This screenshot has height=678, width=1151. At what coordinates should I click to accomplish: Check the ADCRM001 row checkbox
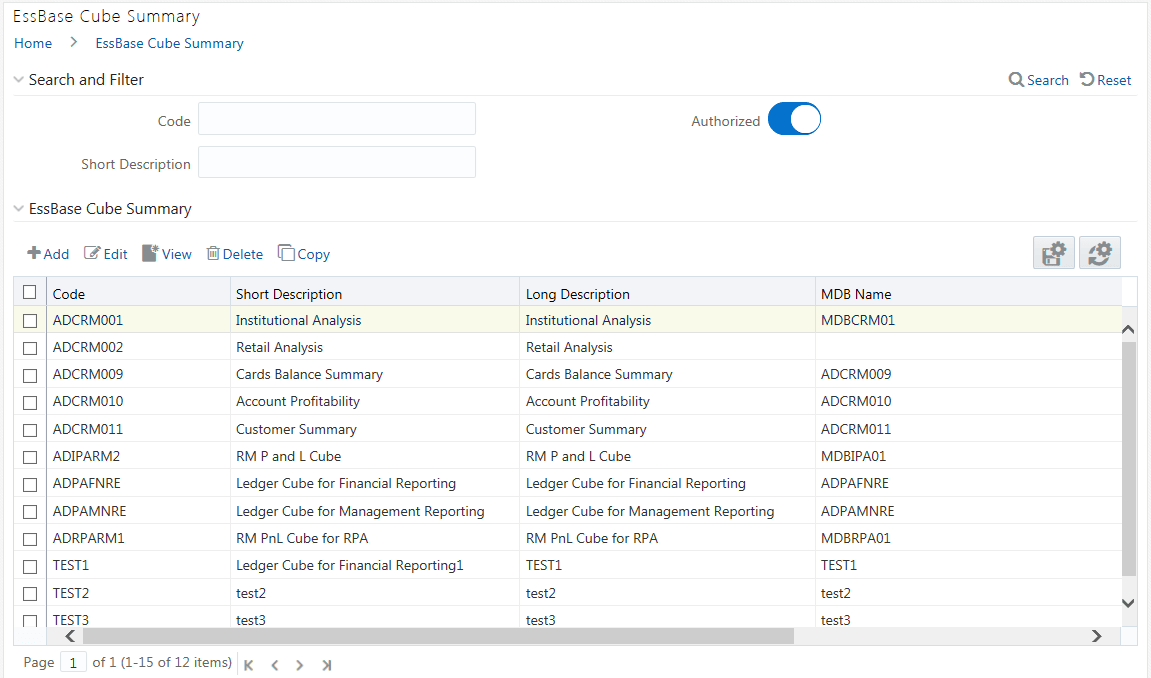pos(30,321)
